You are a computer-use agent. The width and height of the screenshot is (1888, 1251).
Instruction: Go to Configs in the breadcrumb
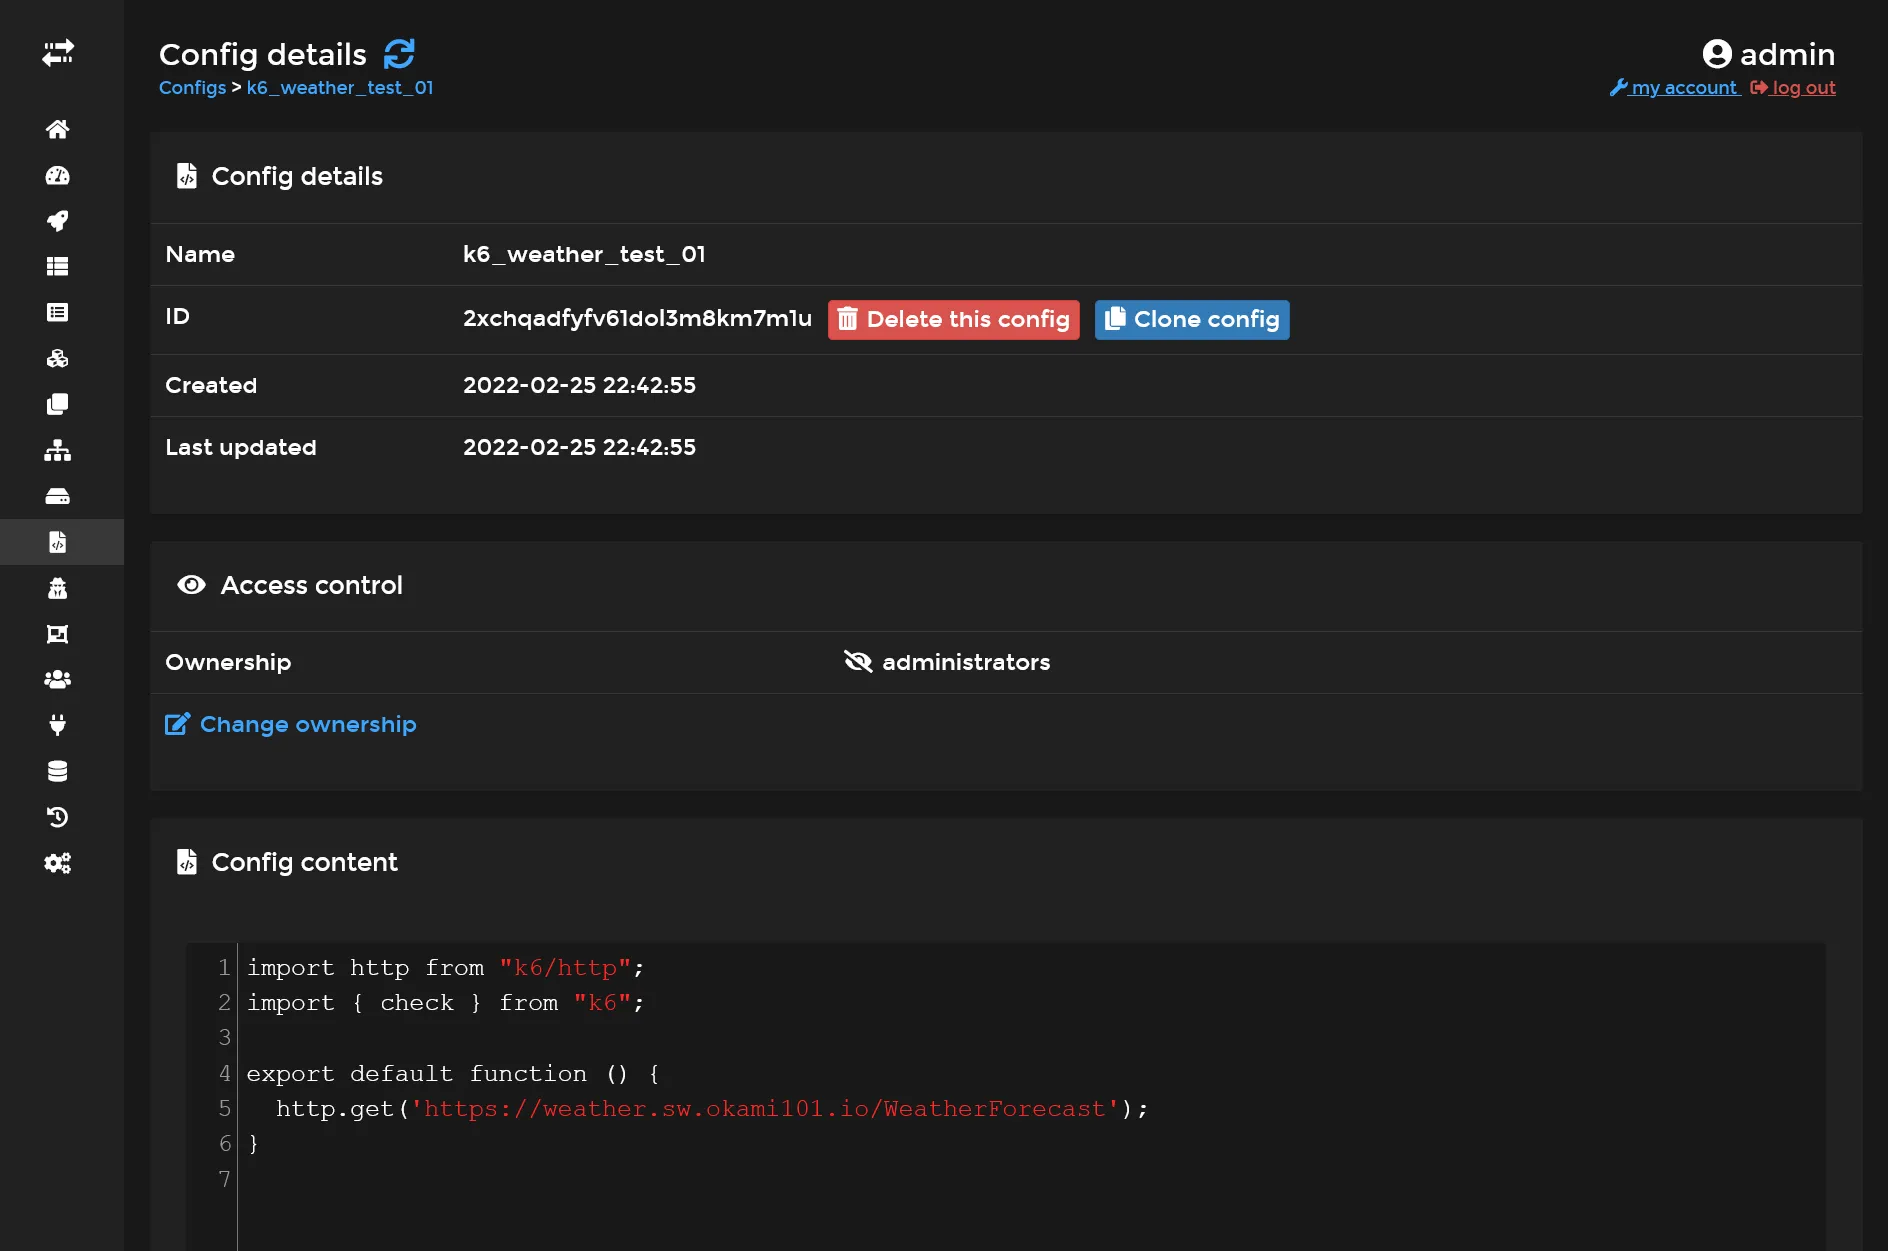192,88
